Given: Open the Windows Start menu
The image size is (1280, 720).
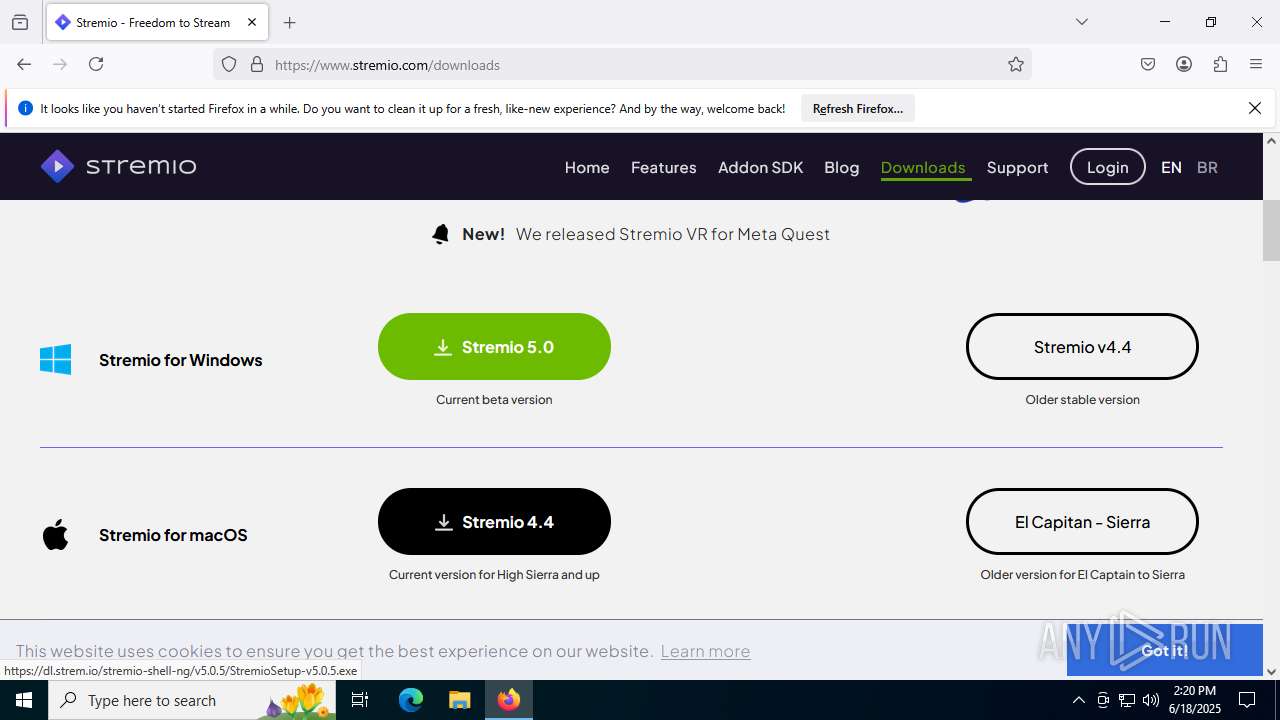Looking at the screenshot, I should coord(24,700).
